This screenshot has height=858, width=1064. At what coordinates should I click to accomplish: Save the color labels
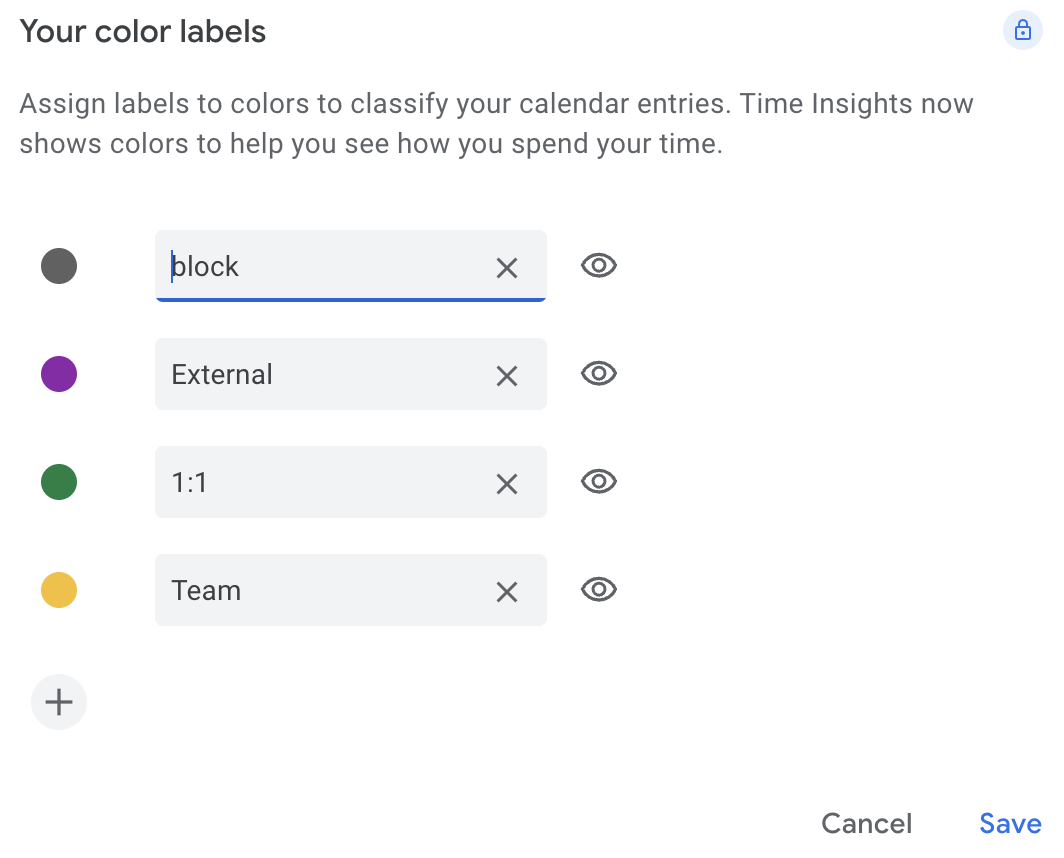1010,823
